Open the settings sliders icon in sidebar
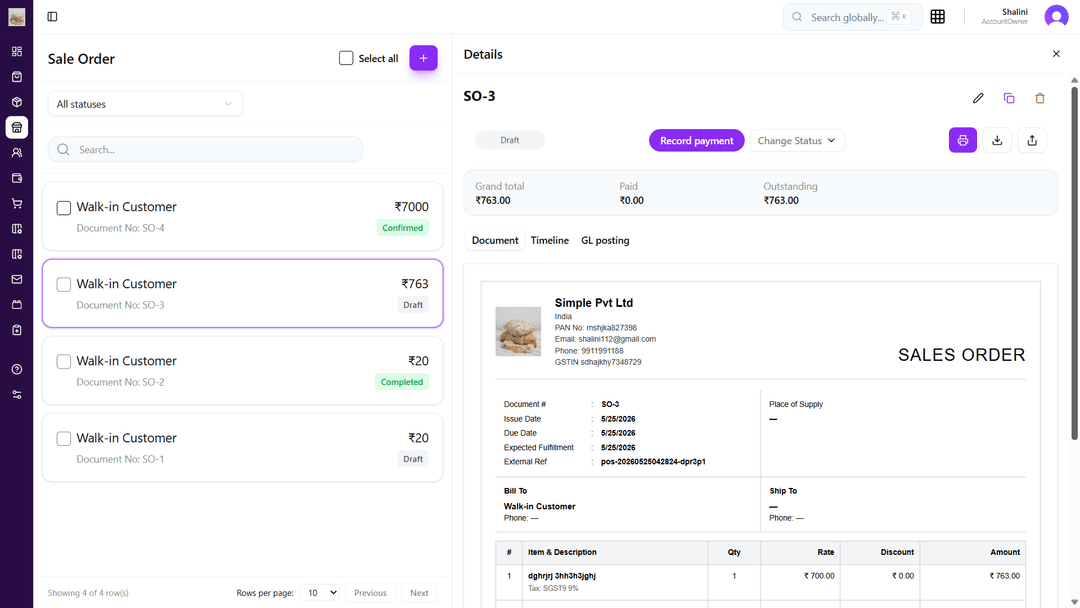Screen dimensions: 1080x608 17,395
